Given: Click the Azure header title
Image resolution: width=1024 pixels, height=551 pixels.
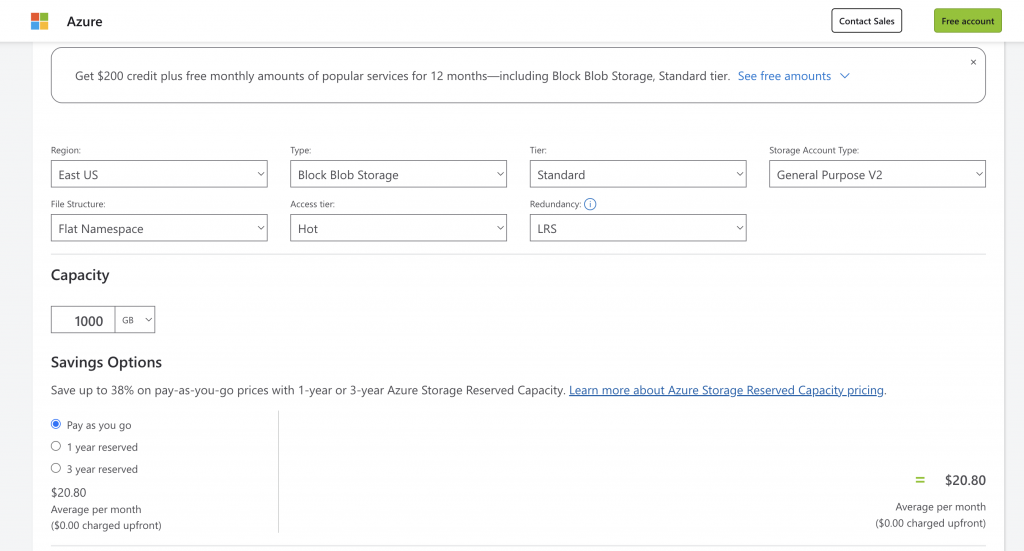Looking at the screenshot, I should click(x=84, y=21).
